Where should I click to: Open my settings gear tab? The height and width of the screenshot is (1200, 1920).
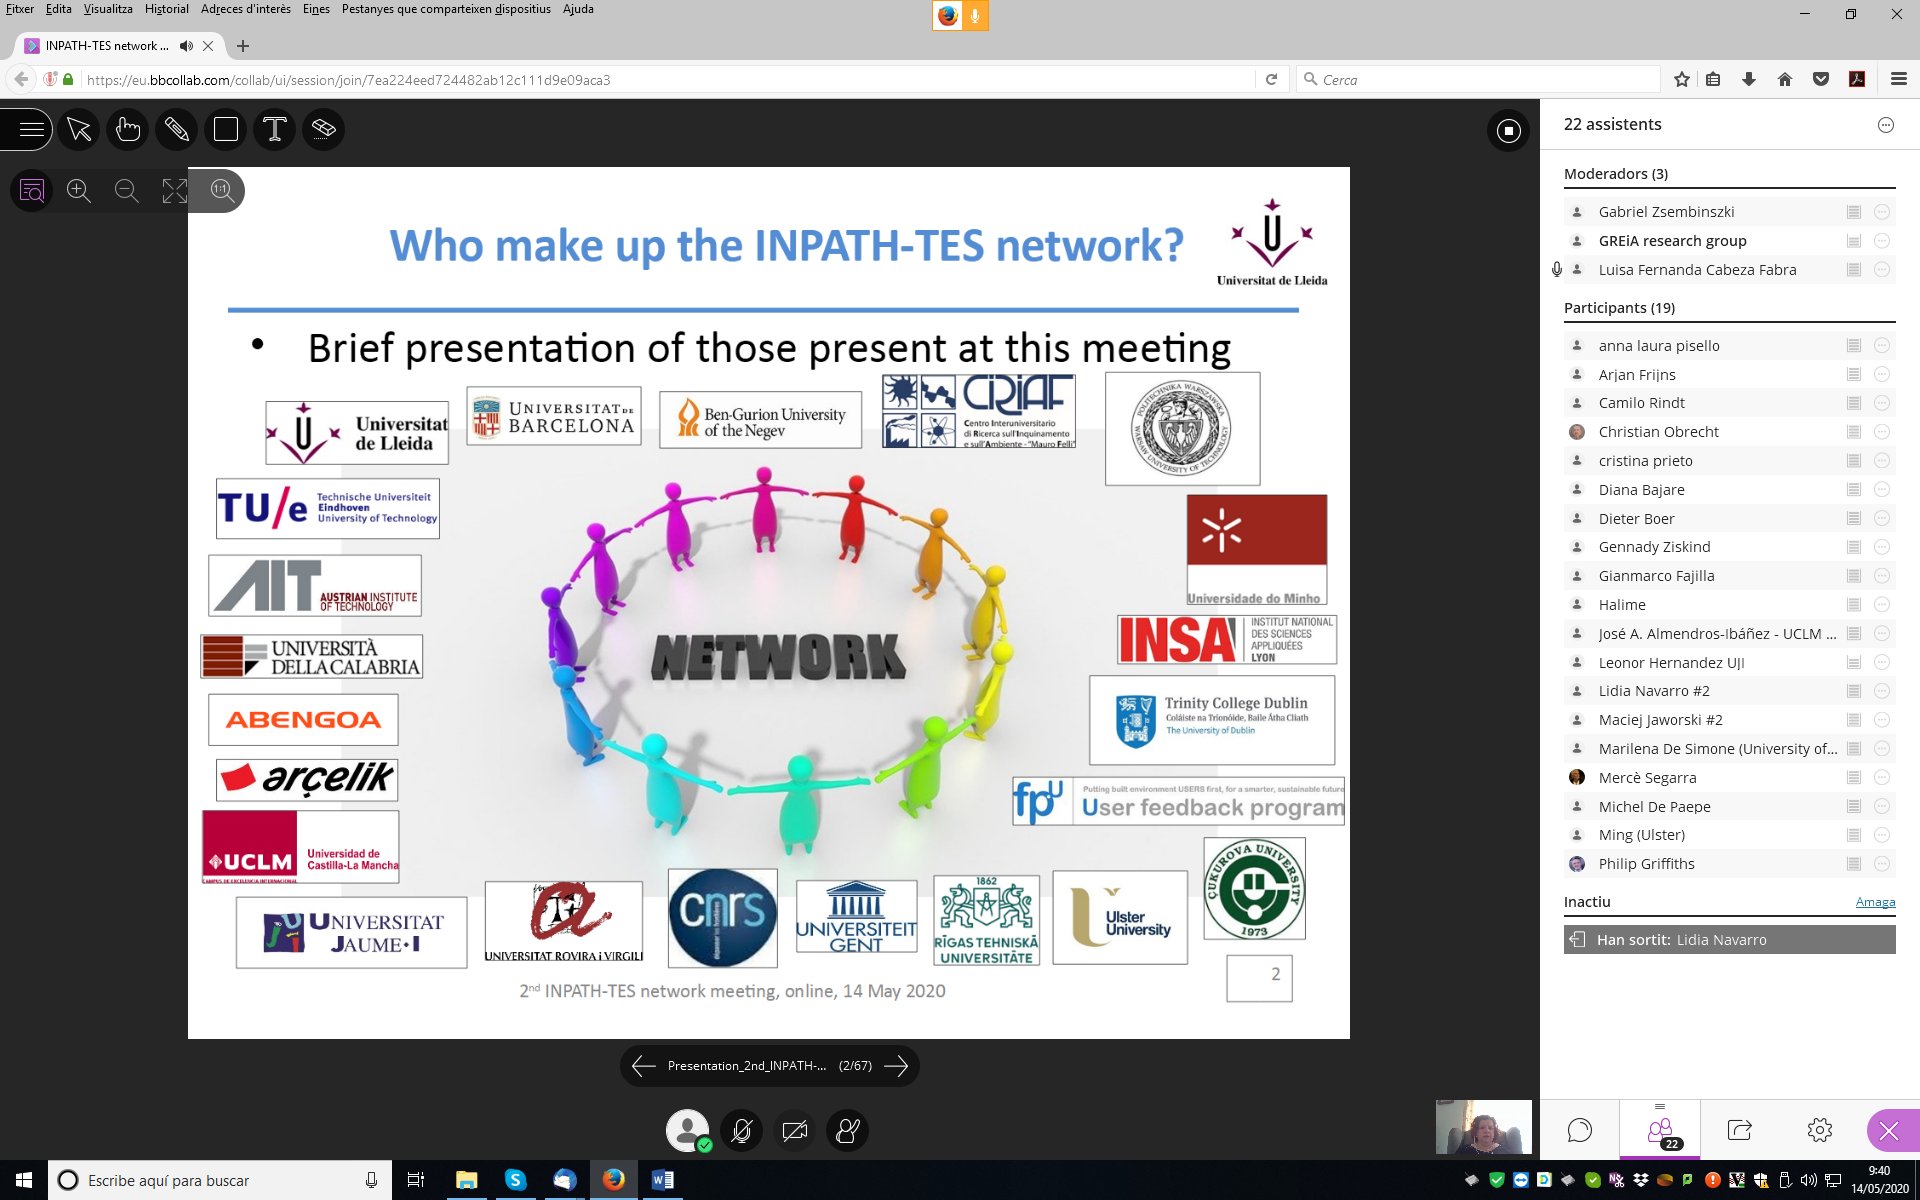pyautogui.click(x=1820, y=1131)
